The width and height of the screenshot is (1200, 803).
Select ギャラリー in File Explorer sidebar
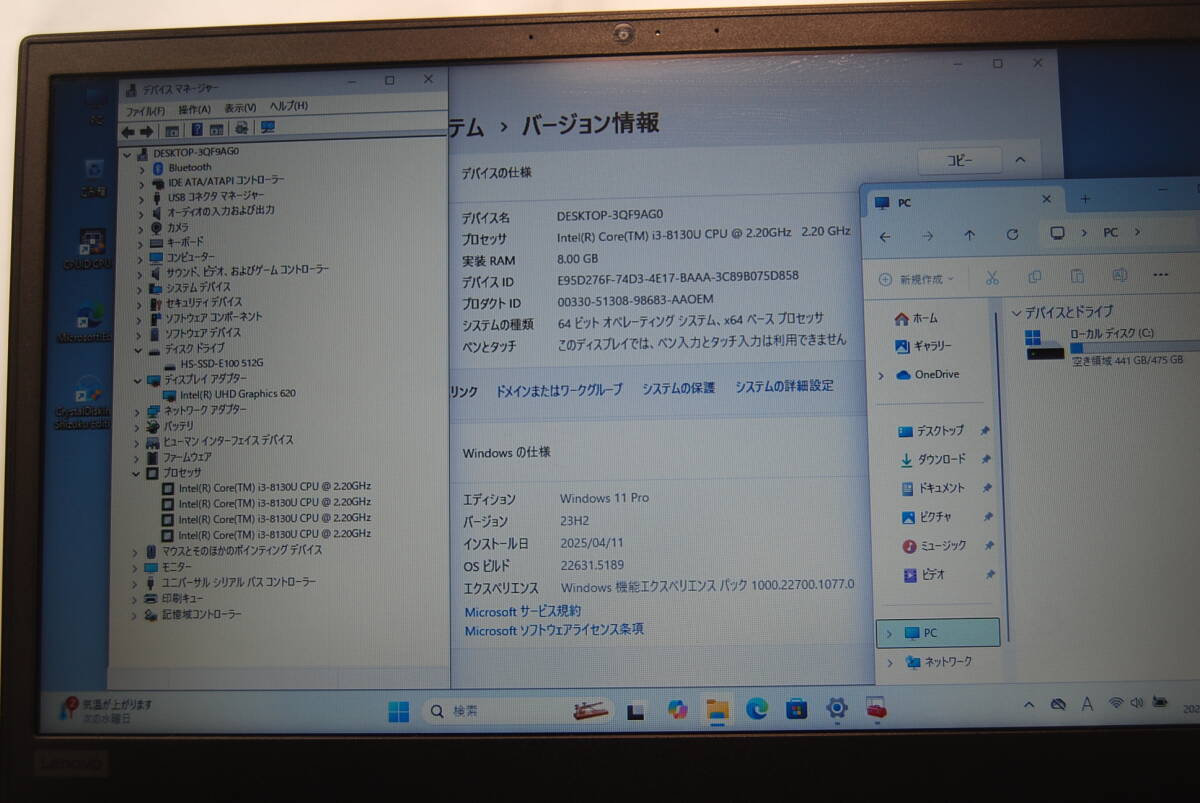(923, 346)
